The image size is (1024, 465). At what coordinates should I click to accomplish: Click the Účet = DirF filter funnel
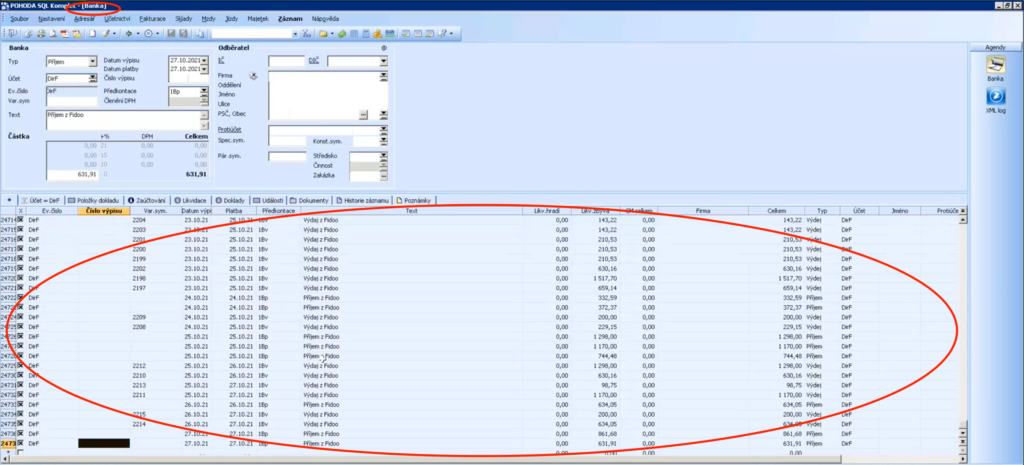pyautogui.click(x=25, y=200)
